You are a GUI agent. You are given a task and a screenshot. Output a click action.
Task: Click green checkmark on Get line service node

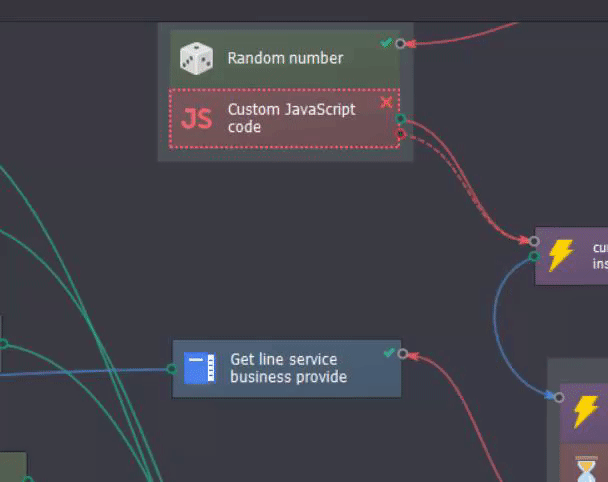[x=389, y=352]
